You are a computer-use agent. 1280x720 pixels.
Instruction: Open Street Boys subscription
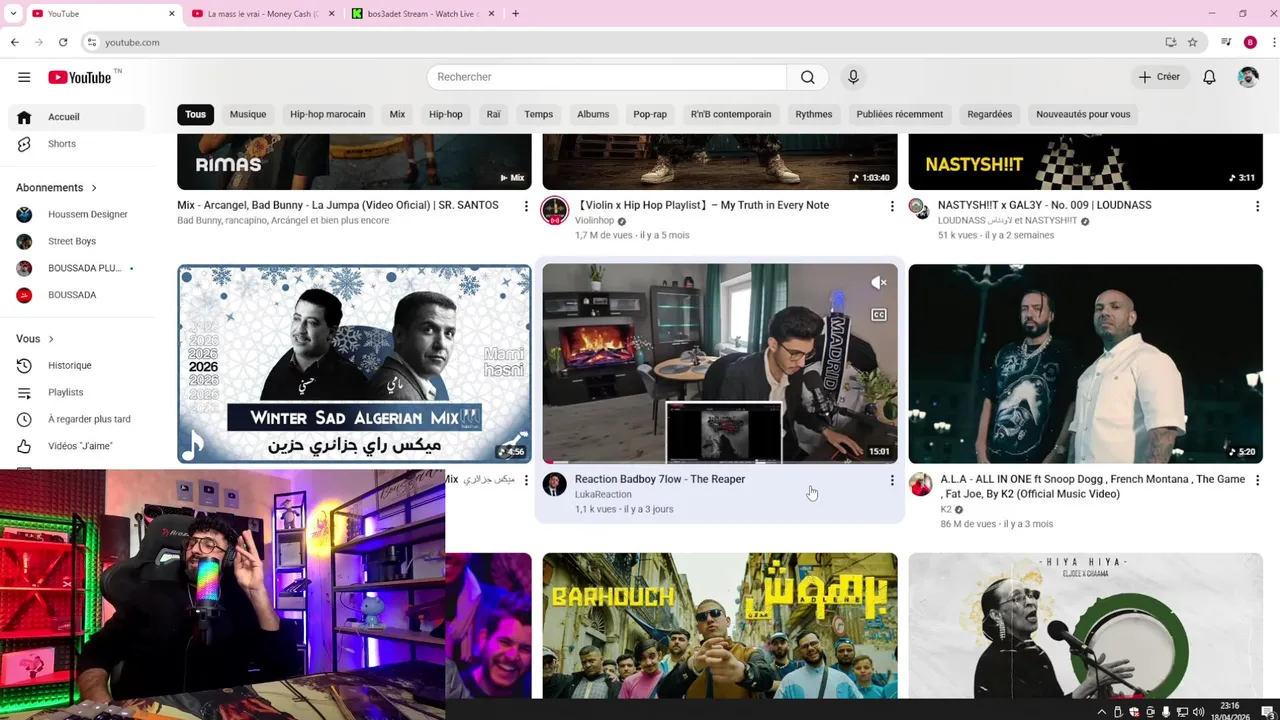coord(76,242)
